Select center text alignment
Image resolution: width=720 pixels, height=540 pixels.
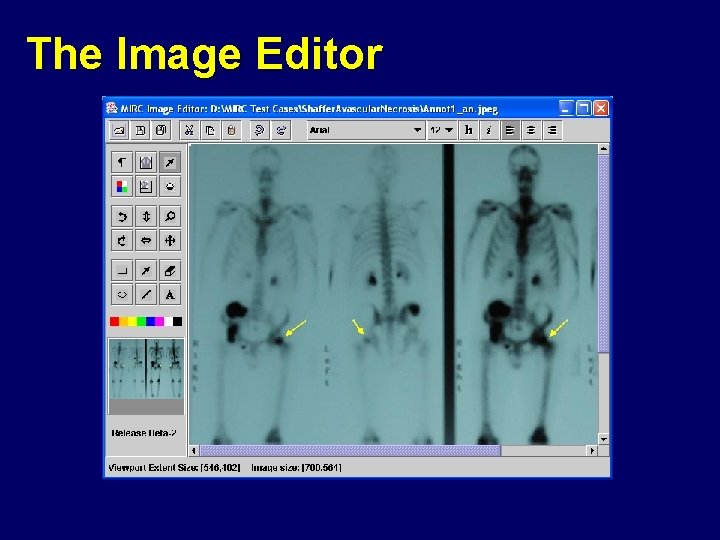tap(531, 130)
